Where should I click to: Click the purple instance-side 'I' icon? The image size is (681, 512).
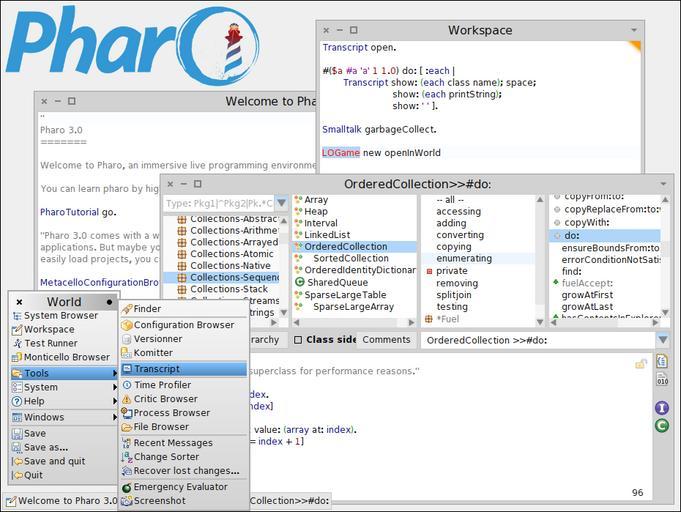coord(662,408)
